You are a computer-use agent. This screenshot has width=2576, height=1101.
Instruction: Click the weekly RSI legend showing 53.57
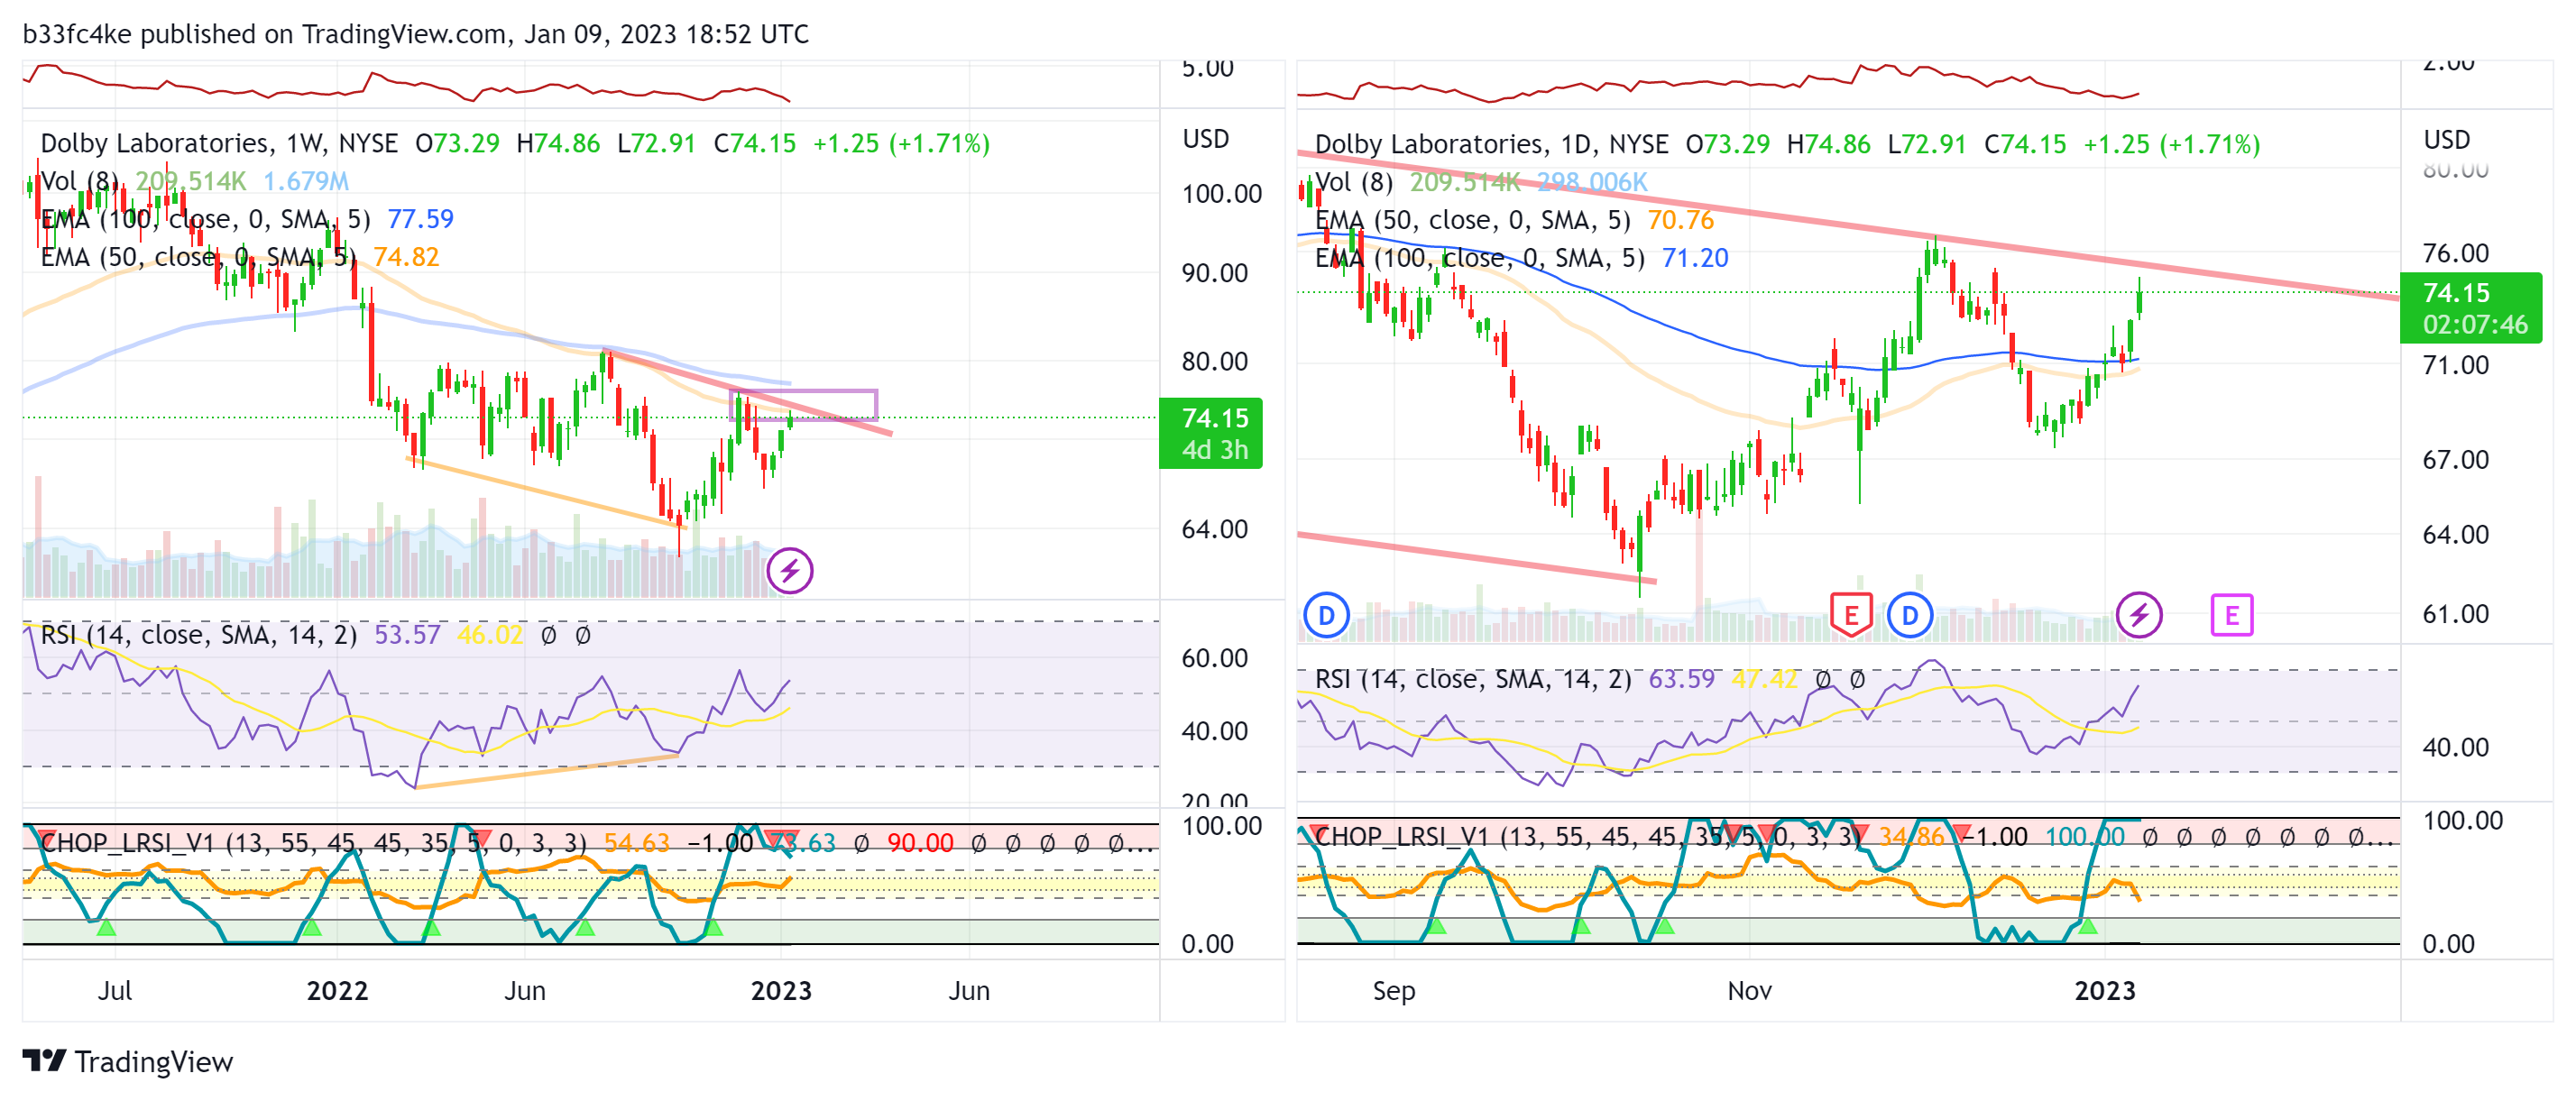pos(314,635)
